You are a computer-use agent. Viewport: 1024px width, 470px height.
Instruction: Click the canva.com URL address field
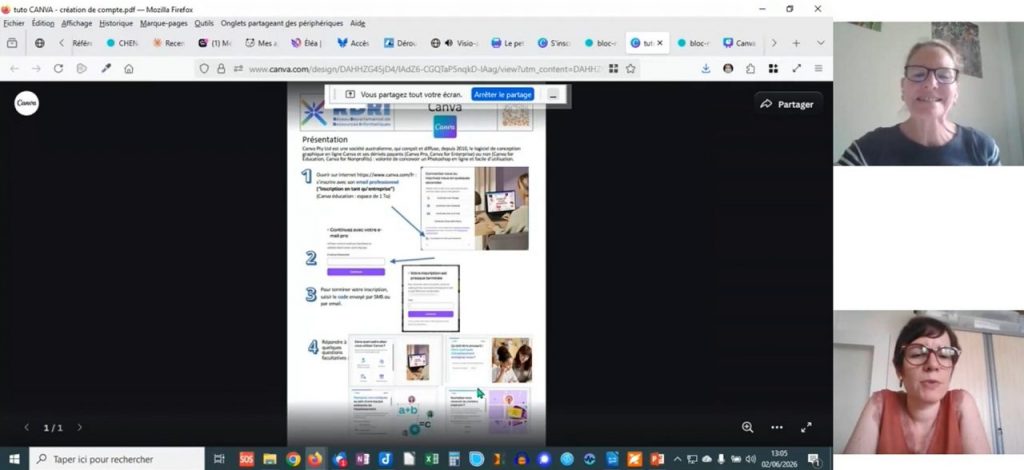(x=424, y=69)
